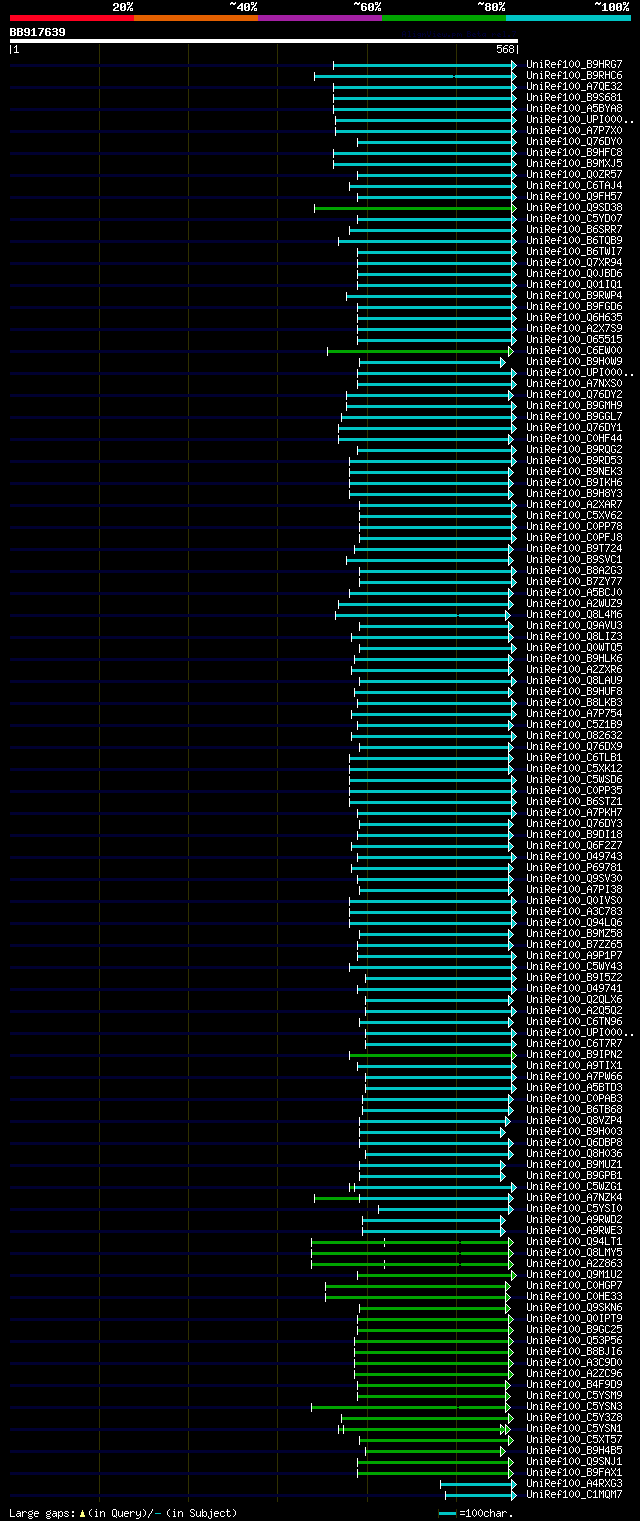Click the UniRef100_C0HGP7 label

point(573,1285)
